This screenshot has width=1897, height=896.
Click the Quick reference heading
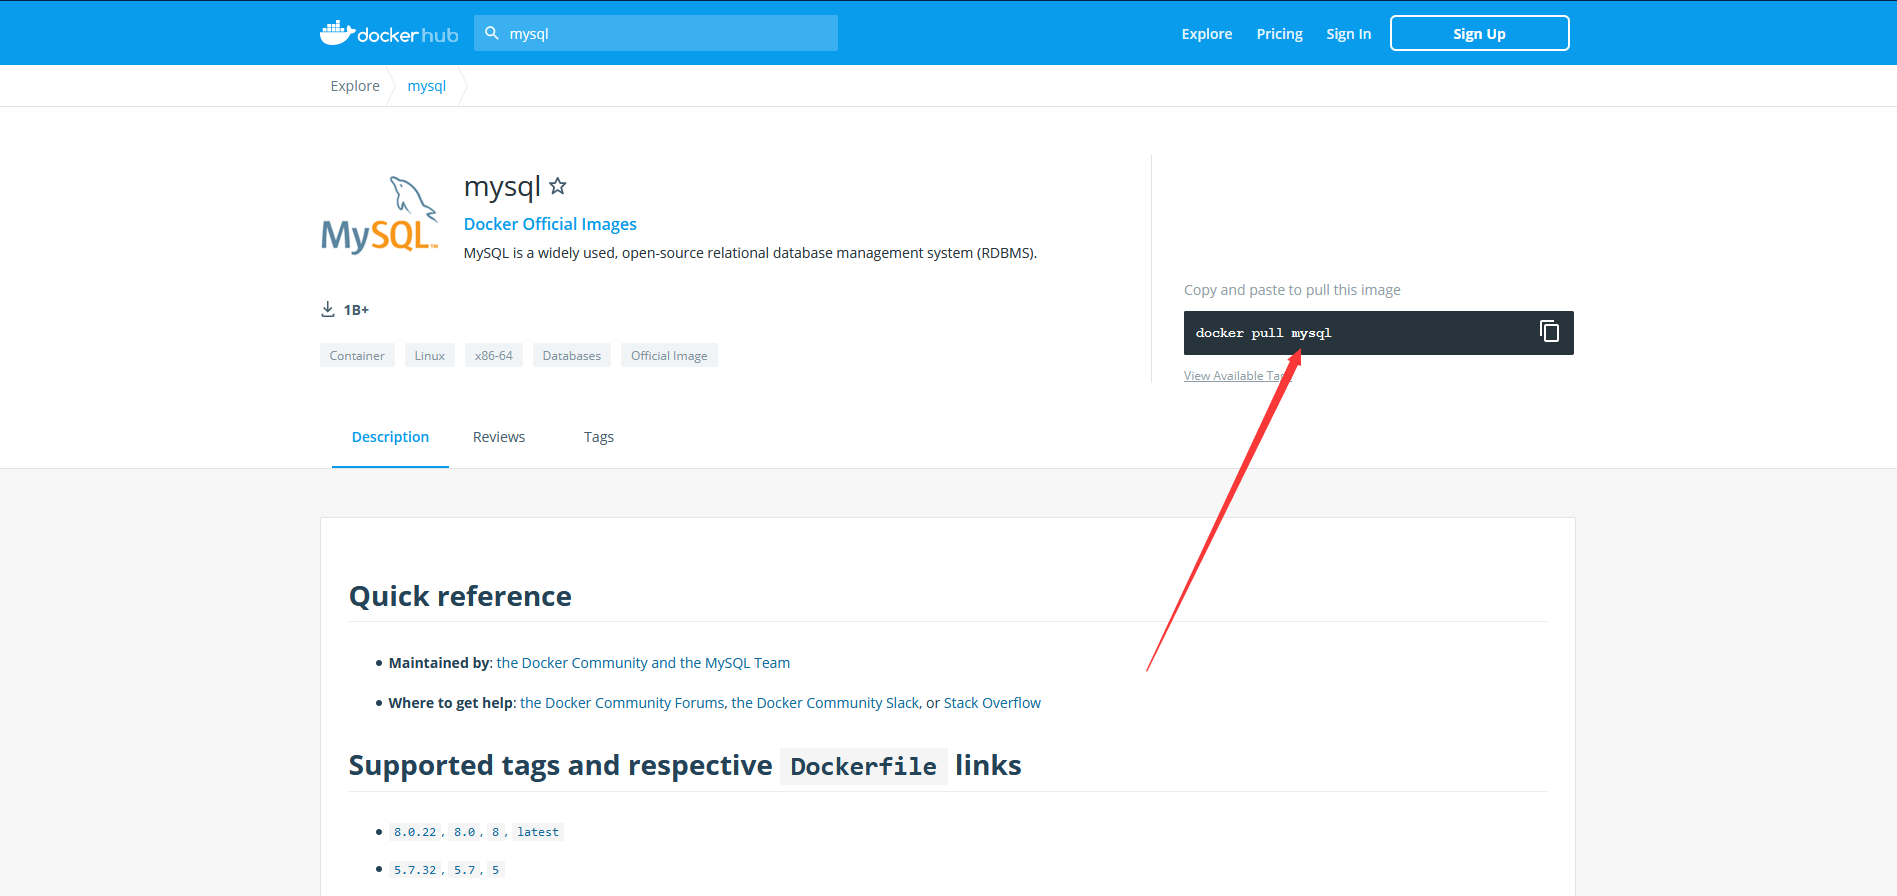click(x=460, y=596)
